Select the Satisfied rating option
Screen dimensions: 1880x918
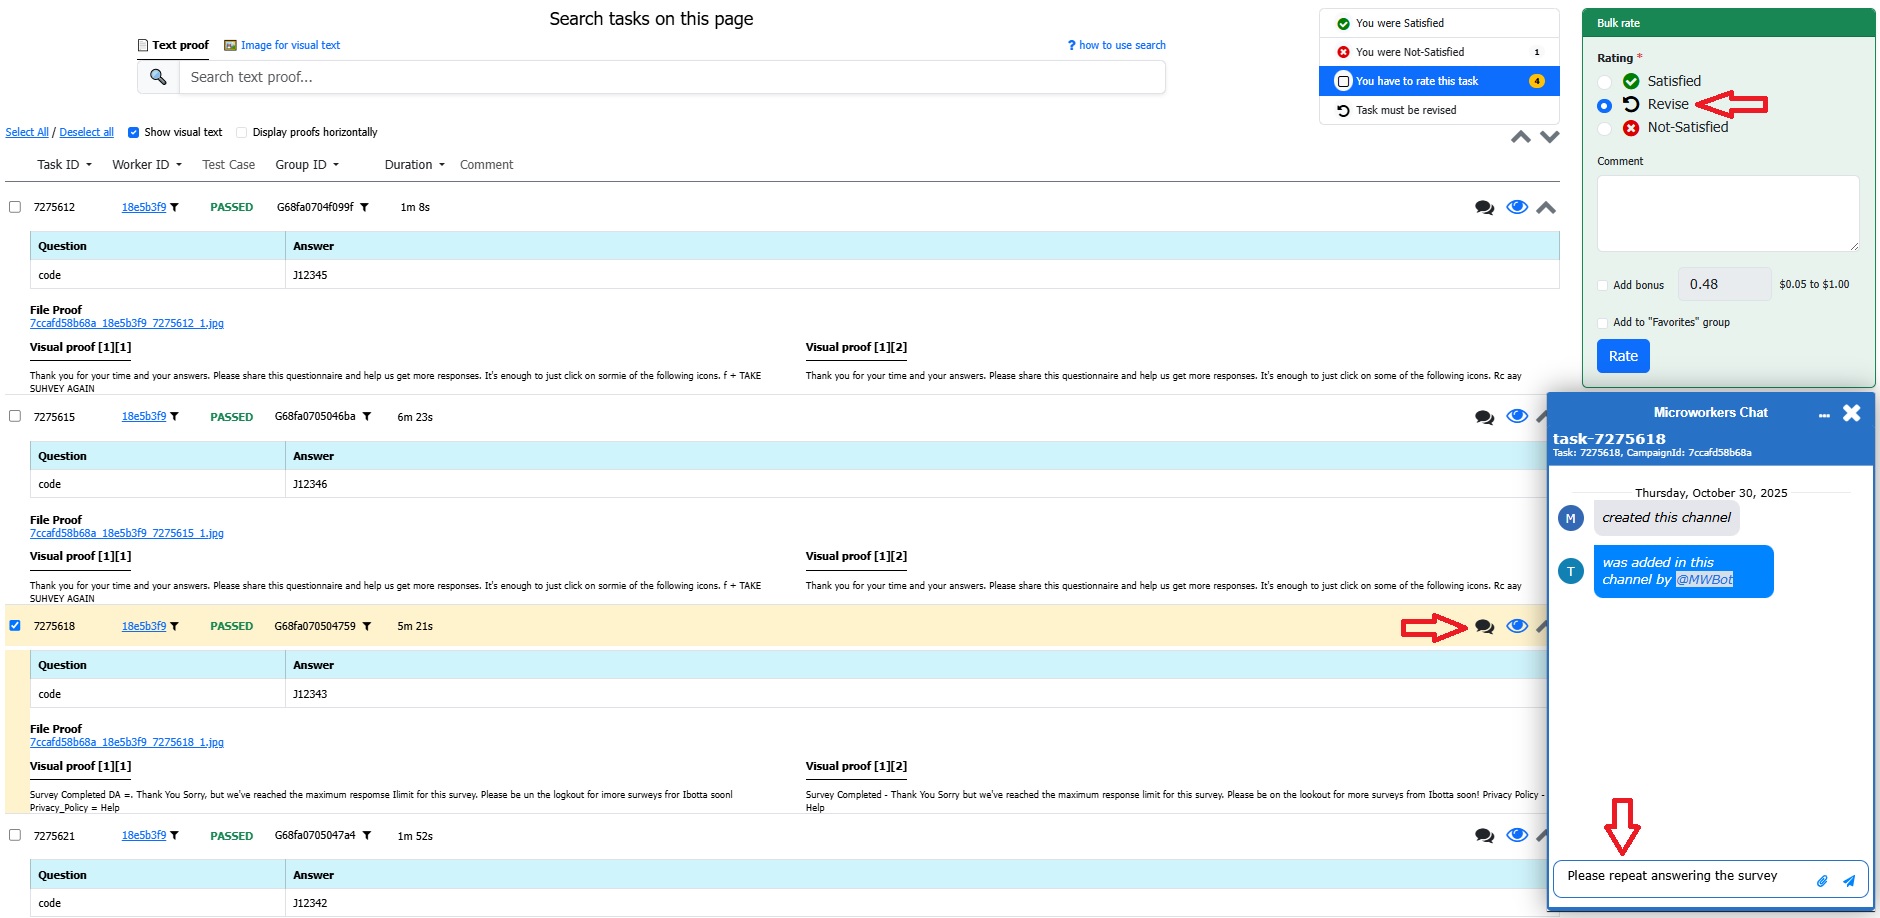pos(1605,82)
